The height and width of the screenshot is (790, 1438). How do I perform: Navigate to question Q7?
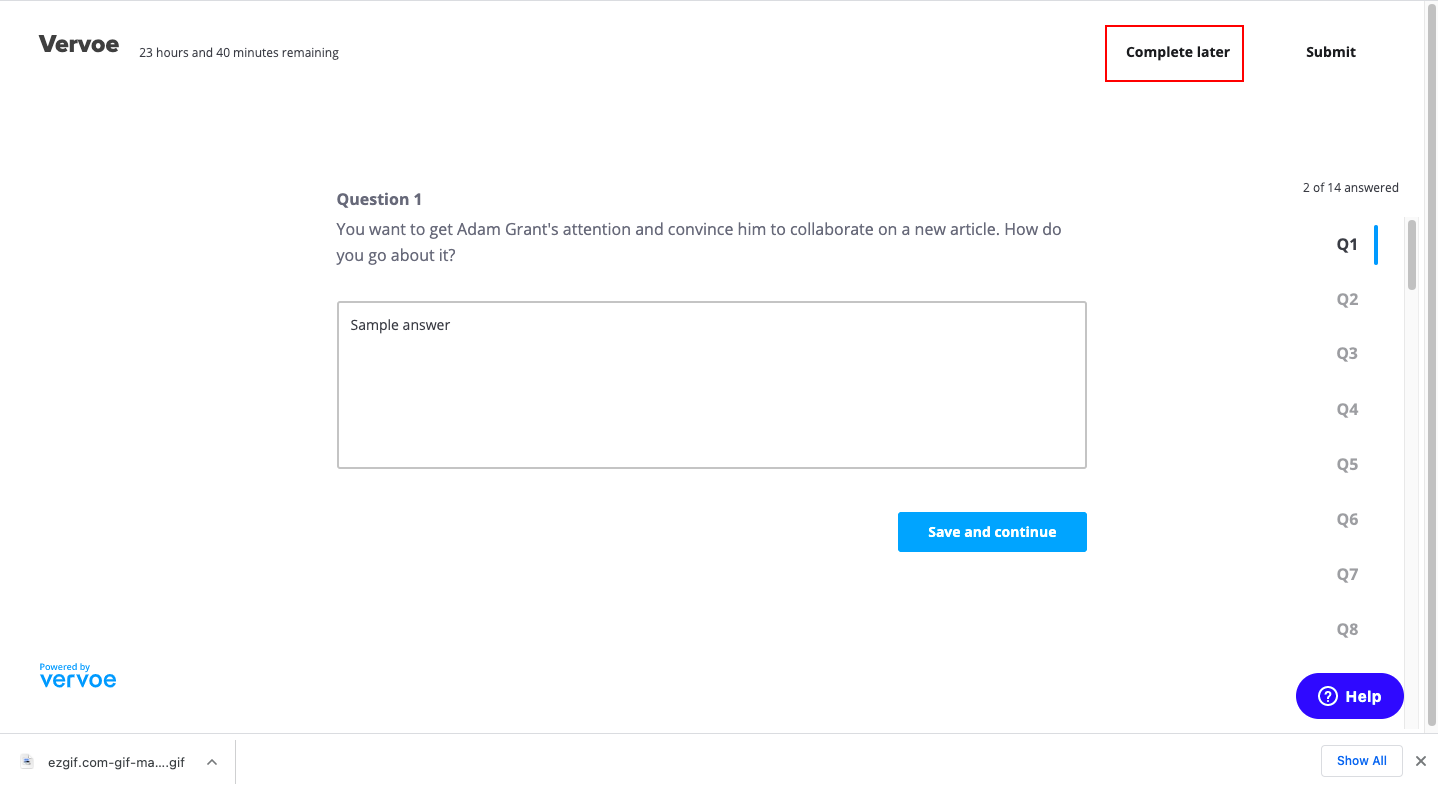click(x=1347, y=574)
